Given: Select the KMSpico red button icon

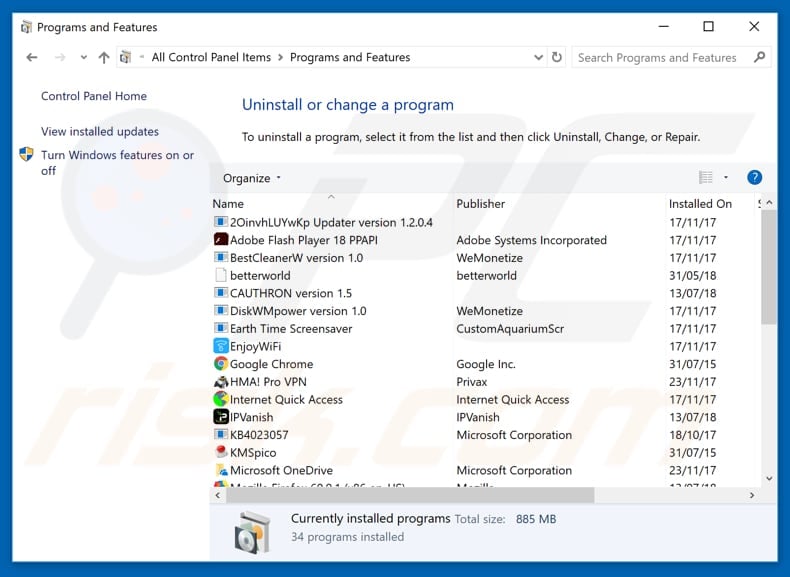Looking at the screenshot, I should click(x=221, y=452).
